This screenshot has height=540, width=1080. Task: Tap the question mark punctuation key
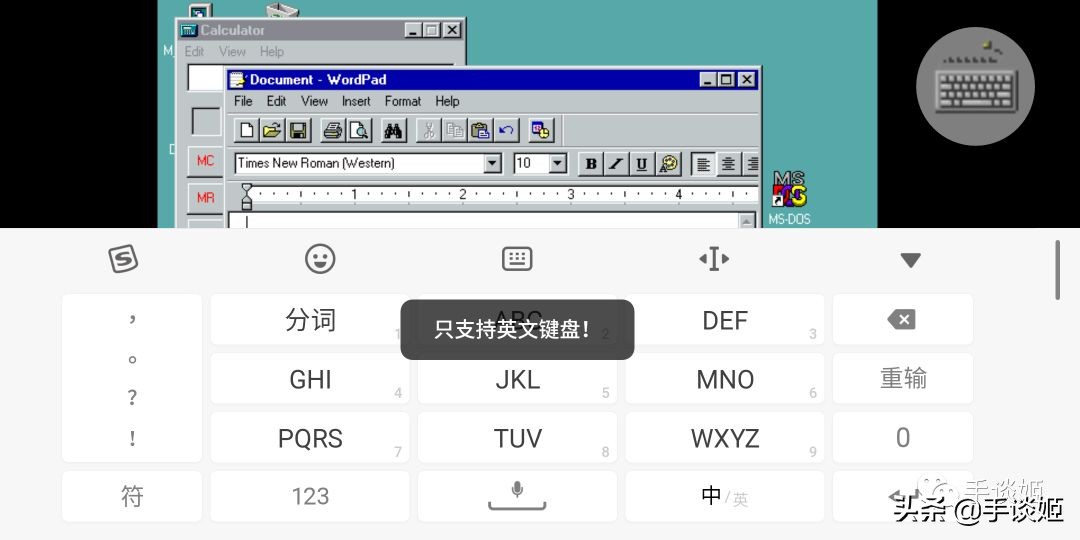[x=132, y=398]
